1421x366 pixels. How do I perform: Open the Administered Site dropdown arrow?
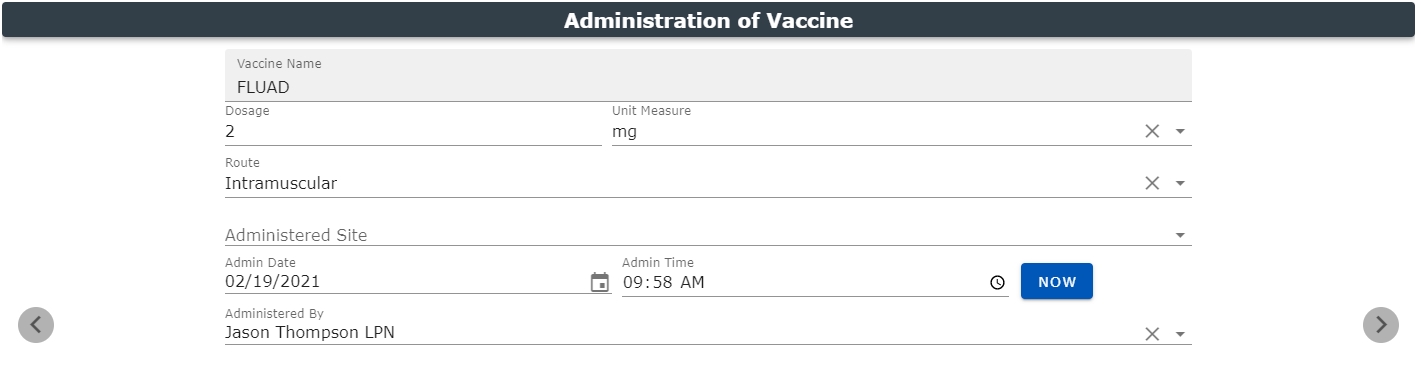click(x=1180, y=235)
